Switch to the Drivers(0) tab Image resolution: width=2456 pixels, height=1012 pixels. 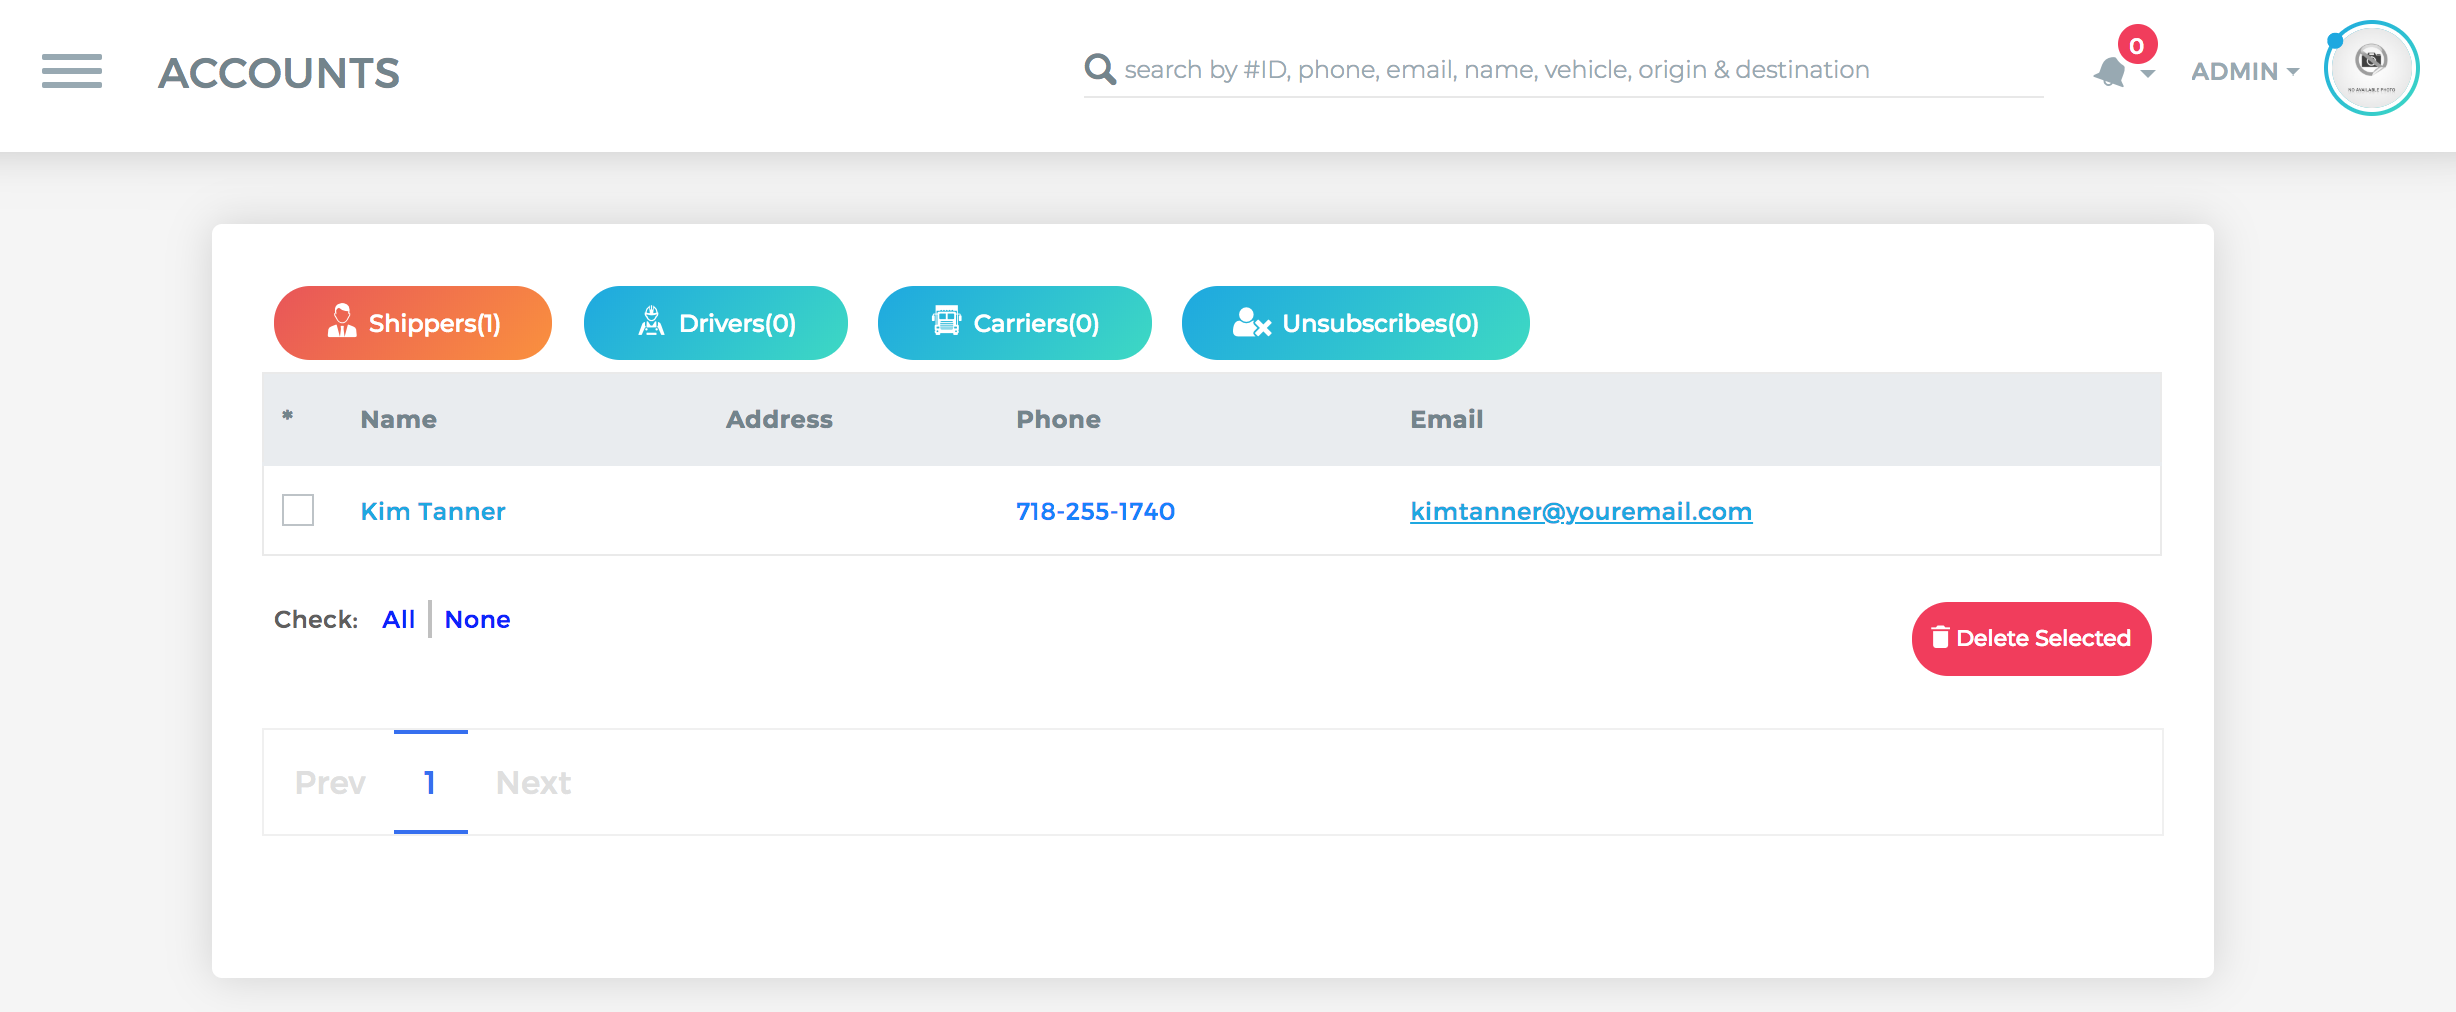point(716,323)
